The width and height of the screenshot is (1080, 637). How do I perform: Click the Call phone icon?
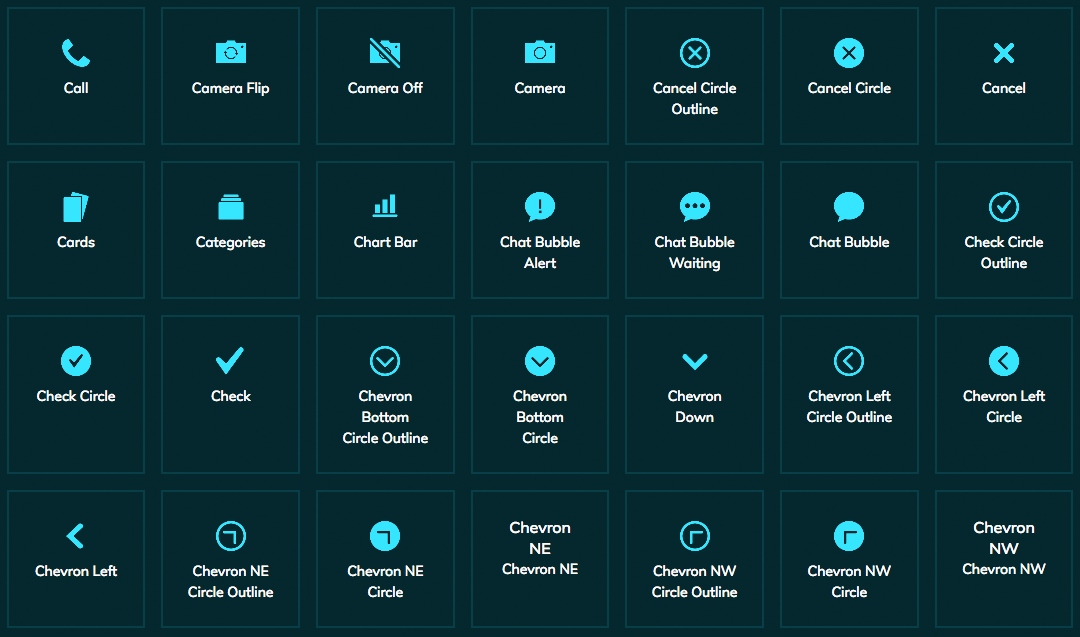coord(76,53)
